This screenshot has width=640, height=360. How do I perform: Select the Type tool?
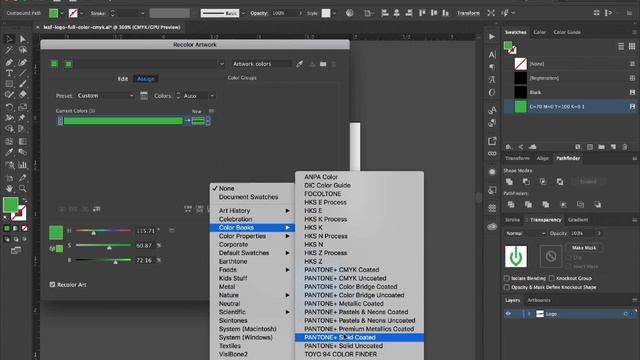pyautogui.click(x=9, y=73)
